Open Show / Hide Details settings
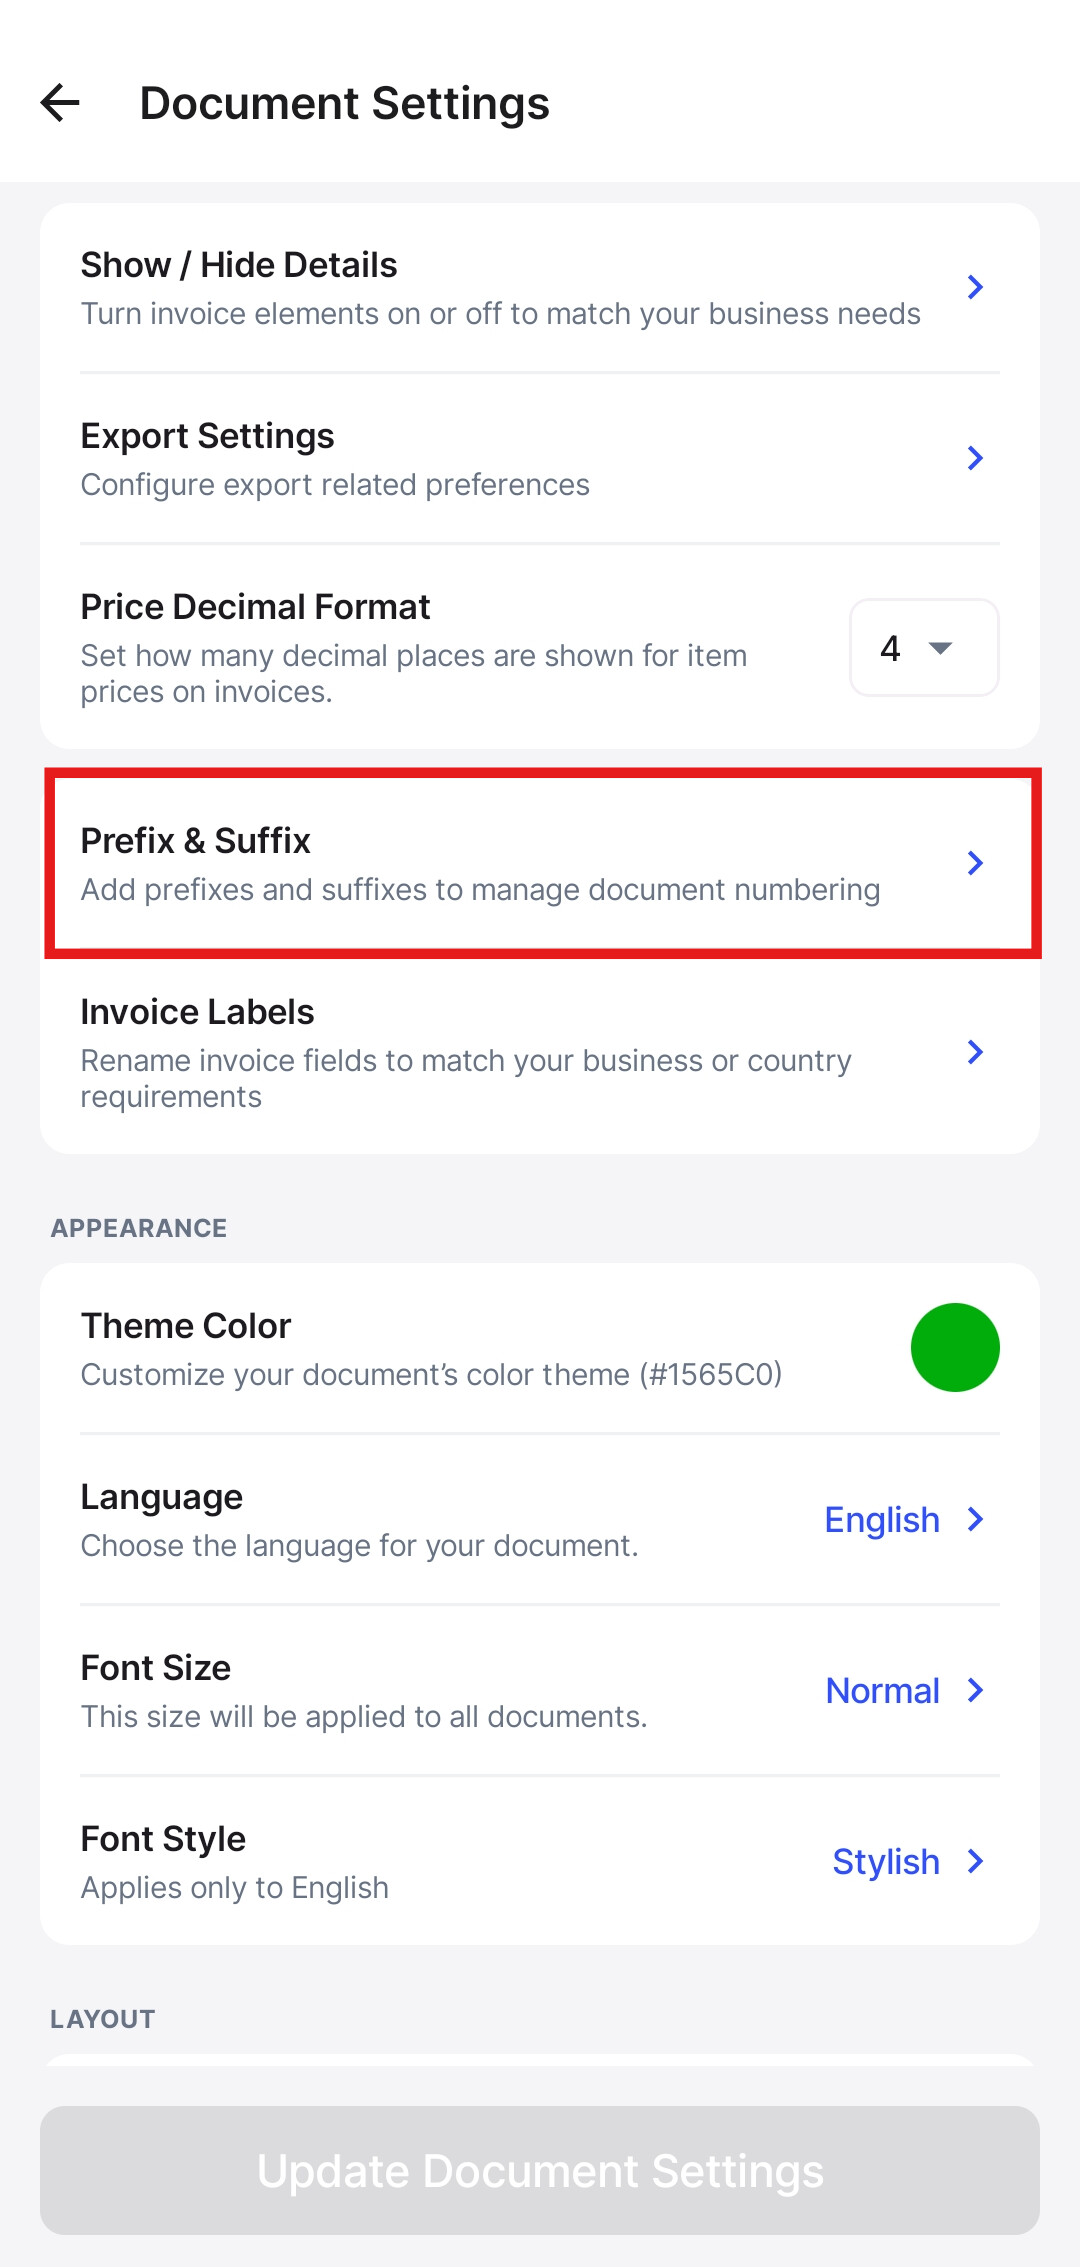The height and width of the screenshot is (2267, 1080). pos(500,288)
